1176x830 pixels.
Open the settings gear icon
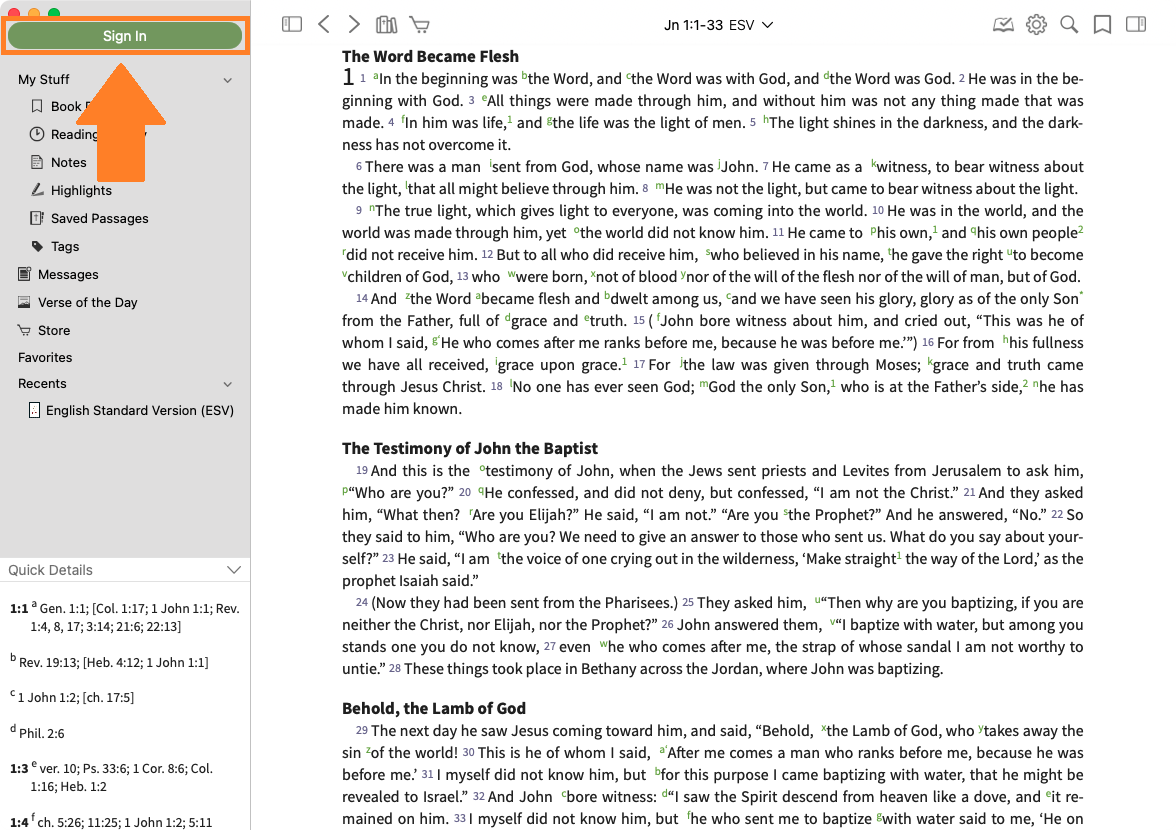click(x=1036, y=24)
